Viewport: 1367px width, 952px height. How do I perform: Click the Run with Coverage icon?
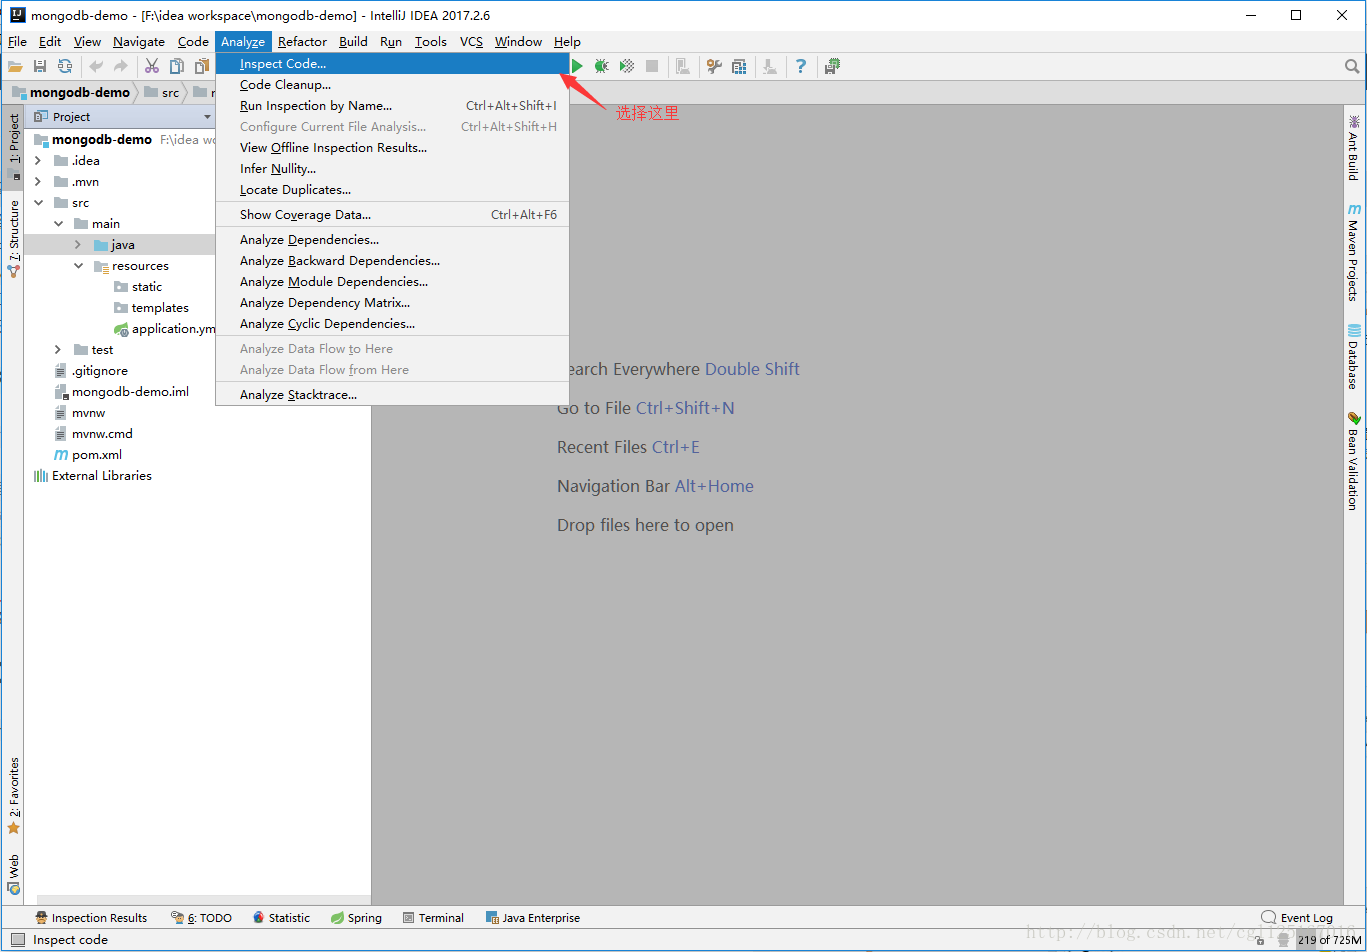pyautogui.click(x=627, y=66)
